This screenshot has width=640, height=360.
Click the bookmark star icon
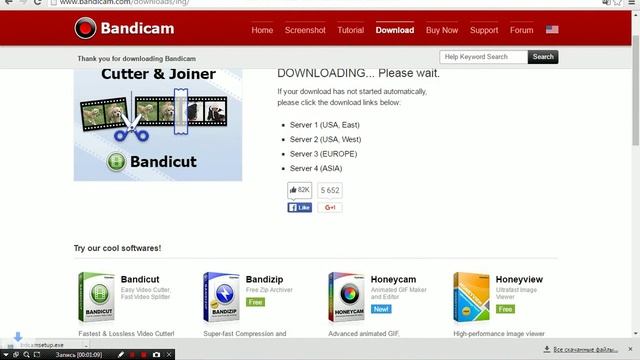(618, 2)
